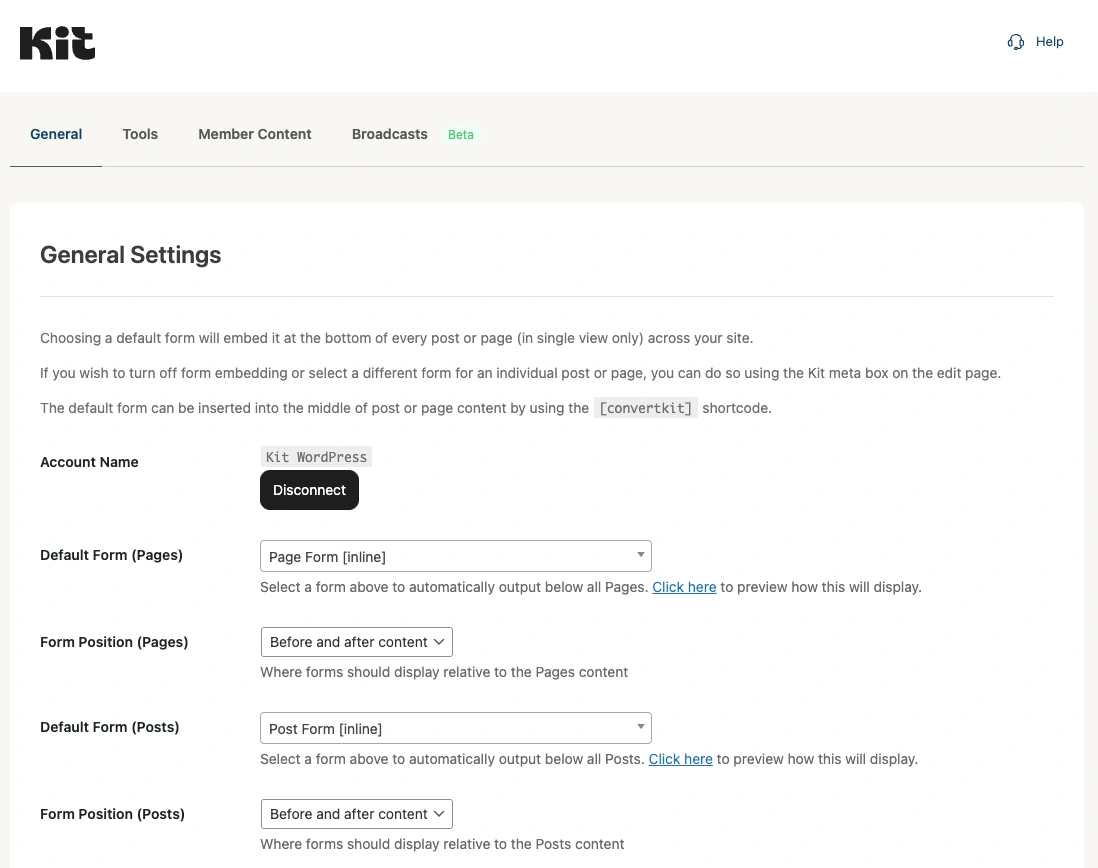The height and width of the screenshot is (868, 1098).
Task: Switch to the Broadcasts tab
Action: pos(389,134)
